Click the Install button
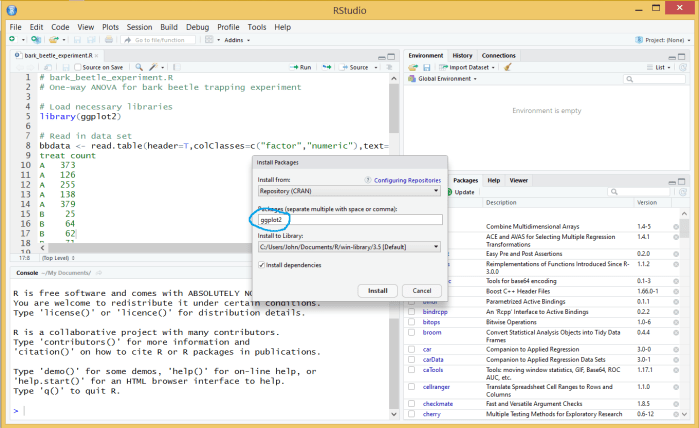Screen dimensions: 699x428 378,291
